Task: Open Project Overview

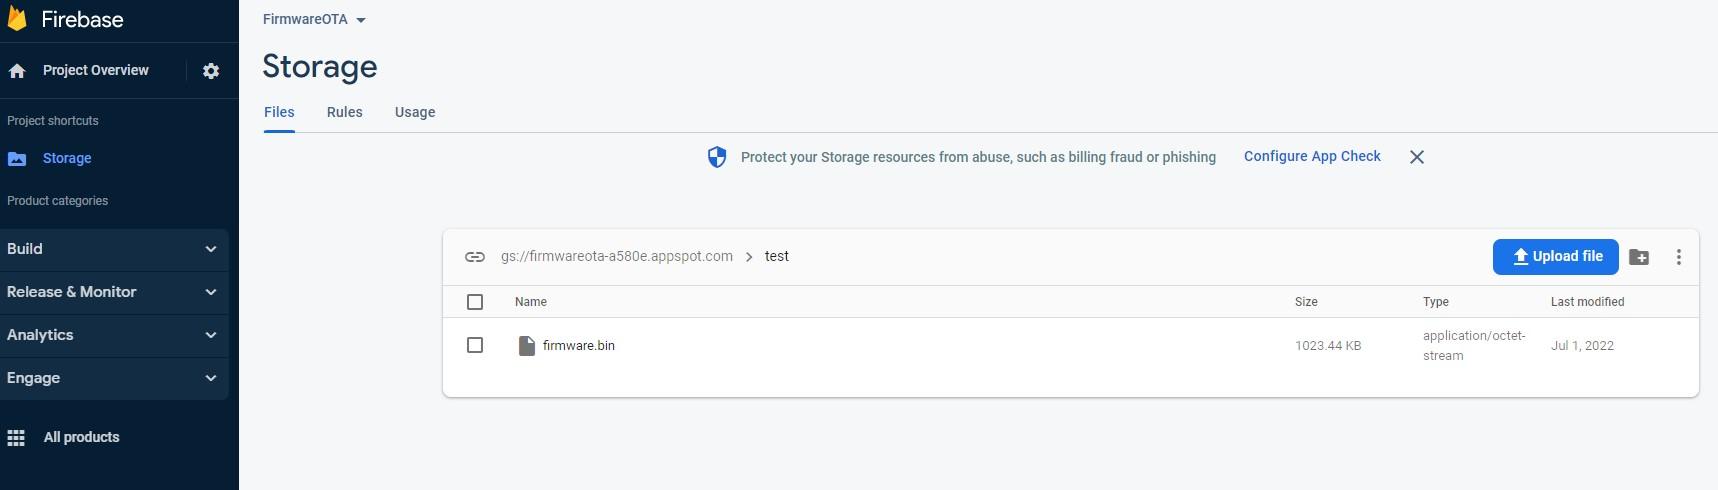Action: [95, 70]
